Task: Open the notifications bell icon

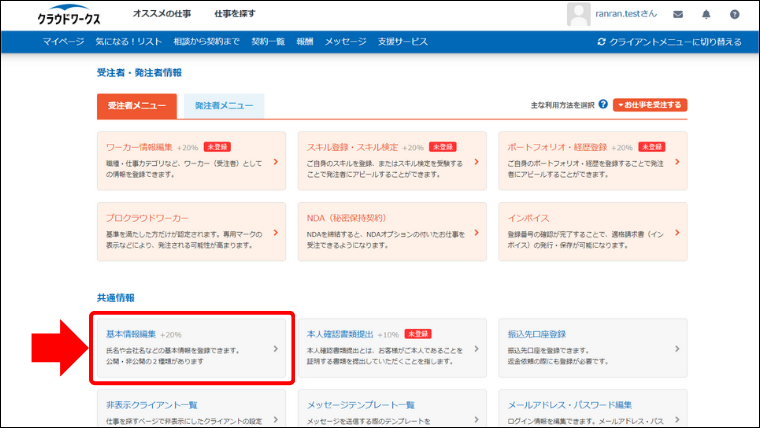Action: tap(706, 15)
